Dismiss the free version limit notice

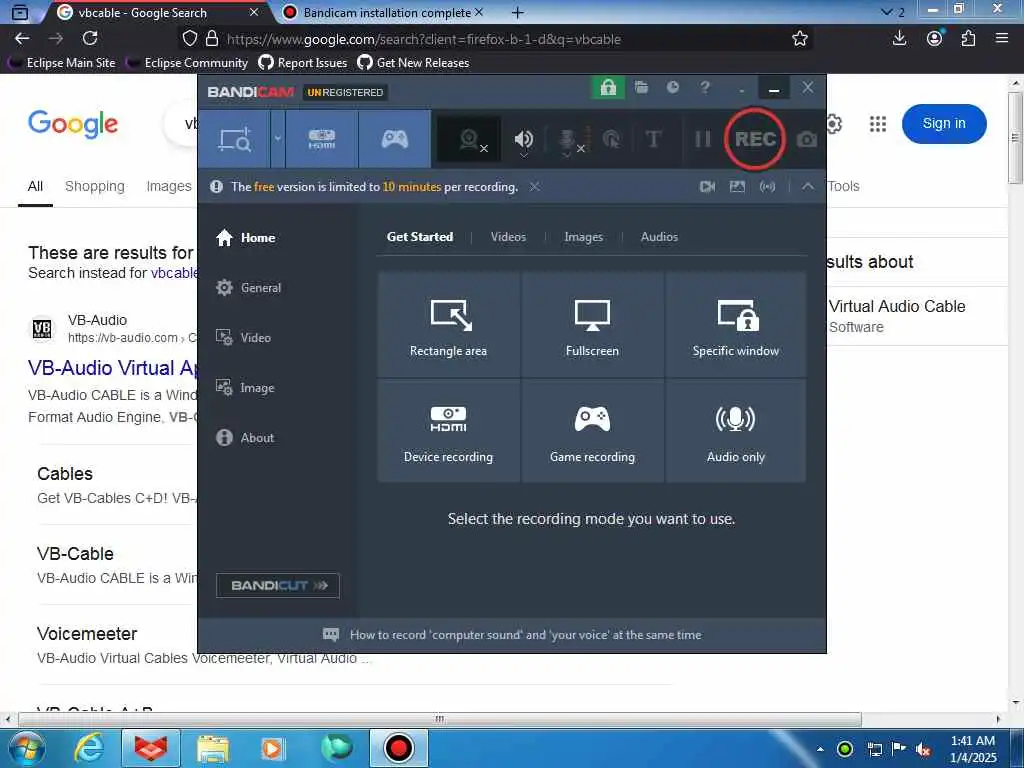534,187
